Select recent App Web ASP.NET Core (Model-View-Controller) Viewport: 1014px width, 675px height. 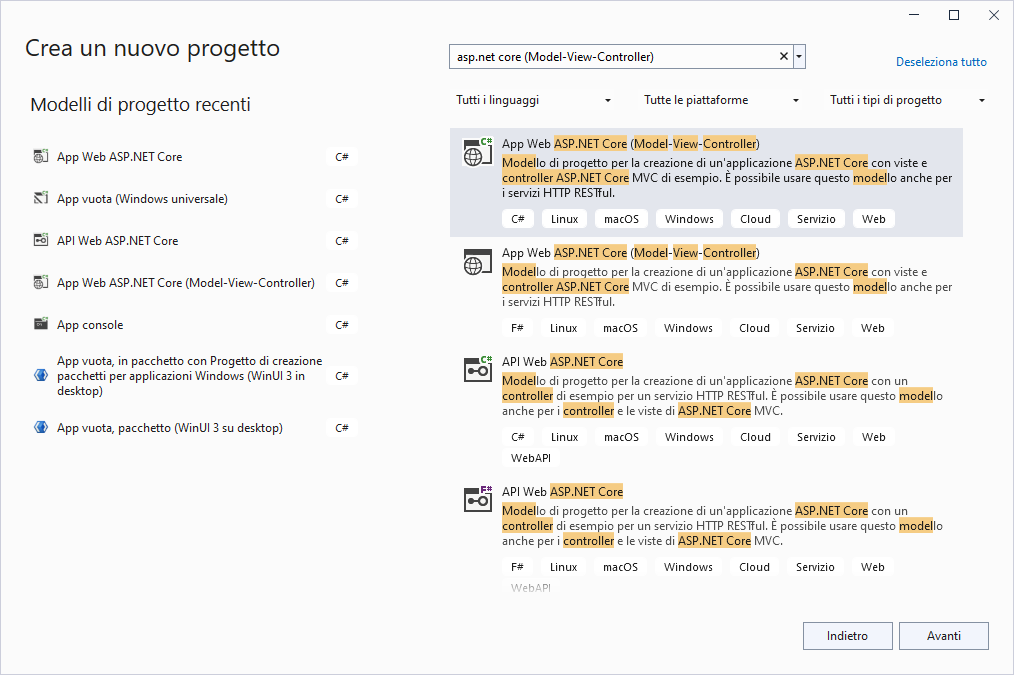[194, 283]
